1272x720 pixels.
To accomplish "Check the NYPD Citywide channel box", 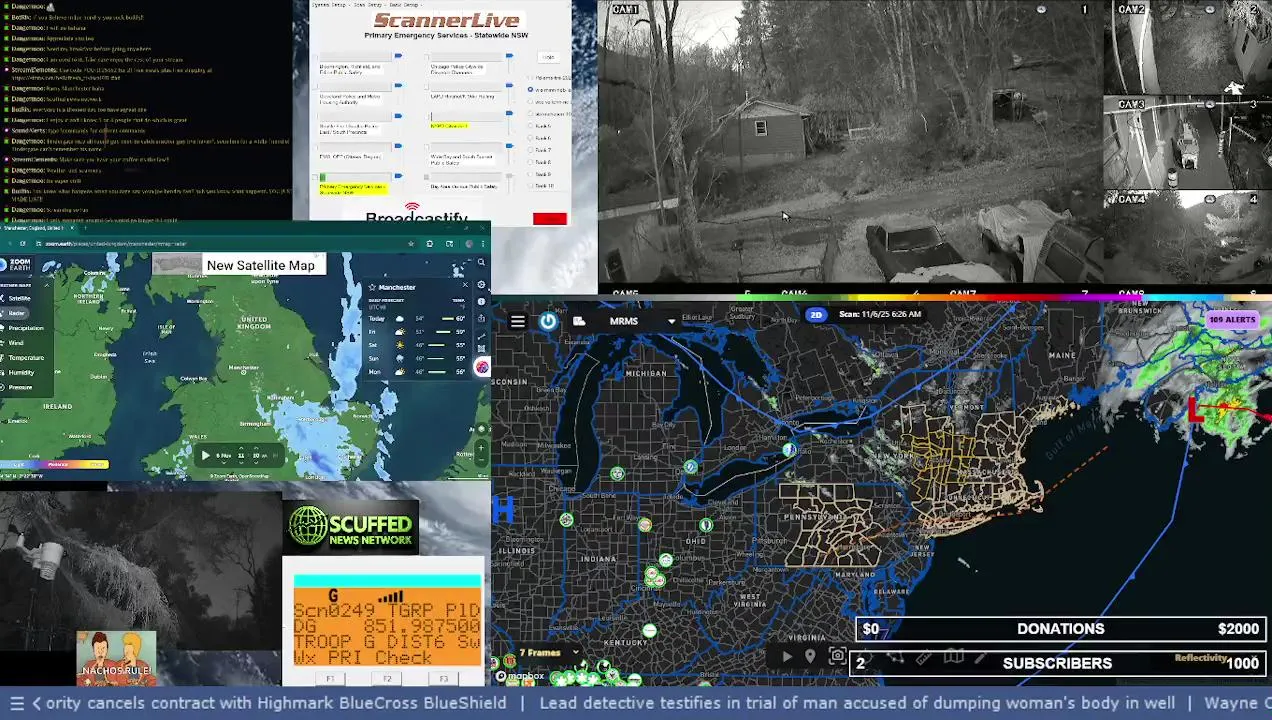I will (427, 117).
